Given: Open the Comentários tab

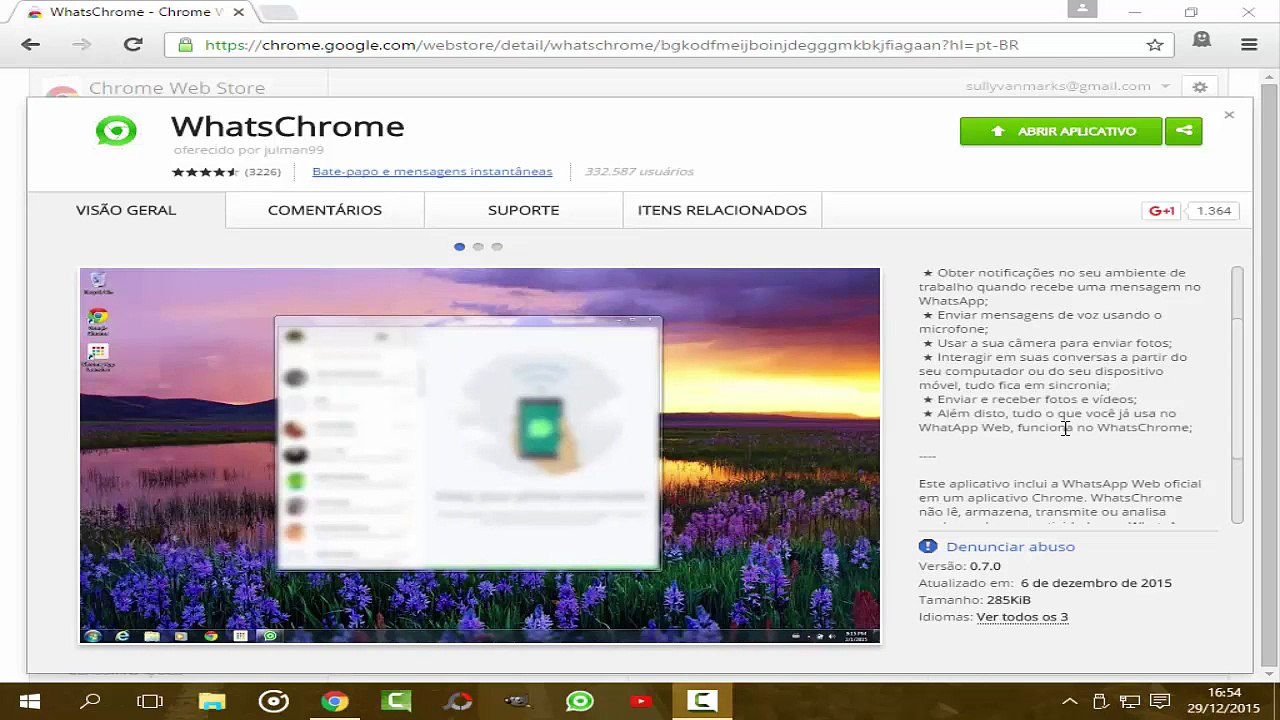Looking at the screenshot, I should (325, 210).
